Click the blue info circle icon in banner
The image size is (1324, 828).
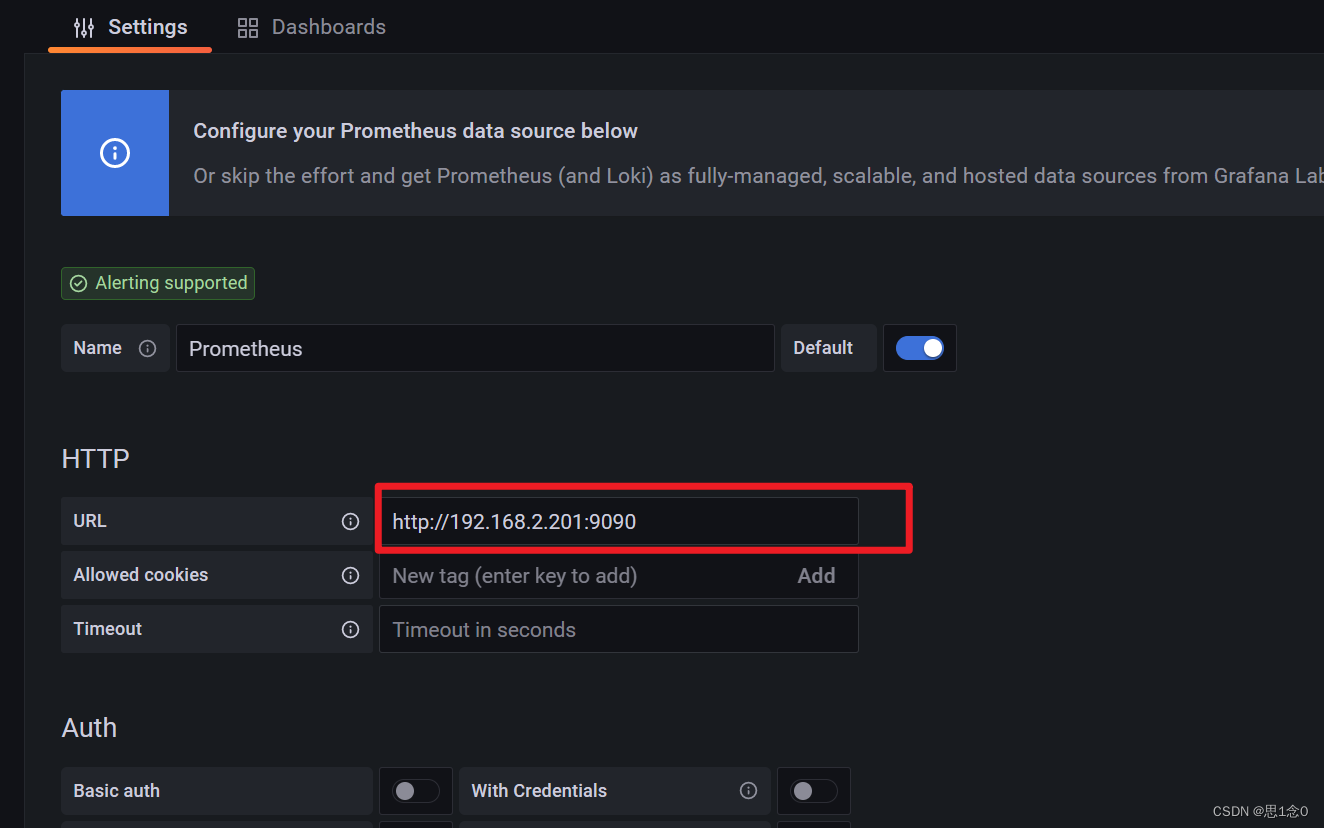tap(115, 153)
